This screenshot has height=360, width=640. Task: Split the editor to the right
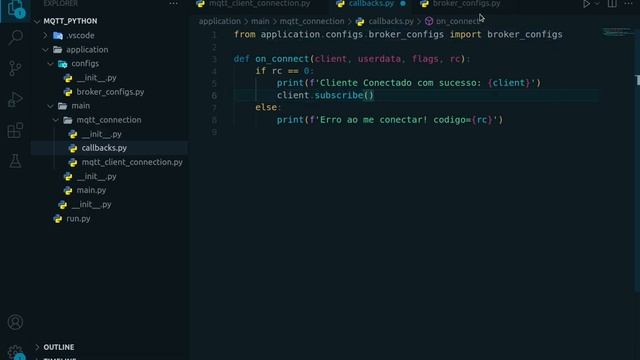(612, 4)
